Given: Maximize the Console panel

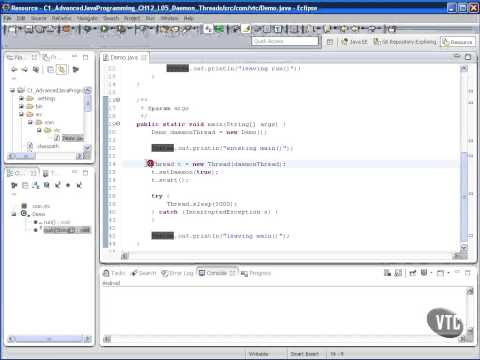Looking at the screenshot, I should [468, 273].
